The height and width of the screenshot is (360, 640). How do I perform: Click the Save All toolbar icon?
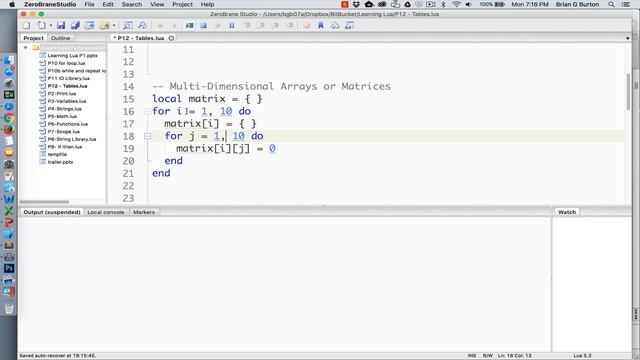pyautogui.click(x=75, y=26)
